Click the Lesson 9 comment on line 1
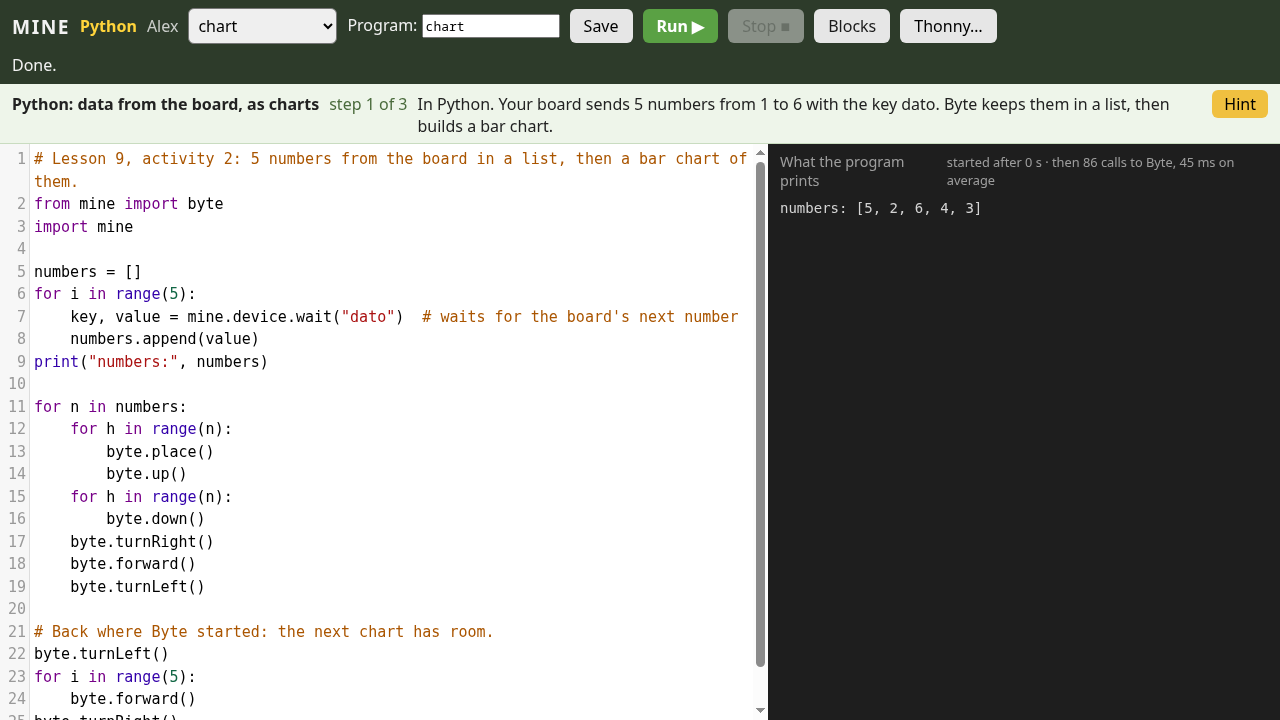The image size is (1280, 720). pos(391,170)
